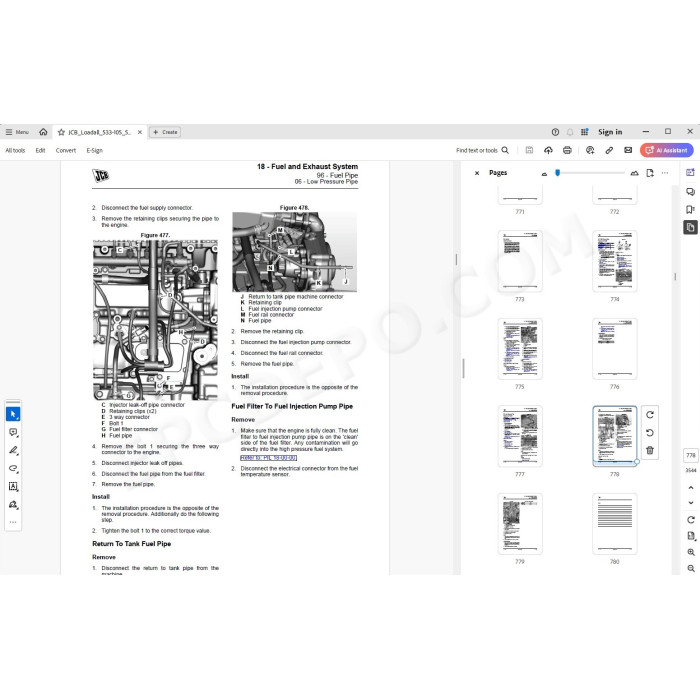
Task: Zoom in with magnifier plus icon
Action: coord(691,552)
